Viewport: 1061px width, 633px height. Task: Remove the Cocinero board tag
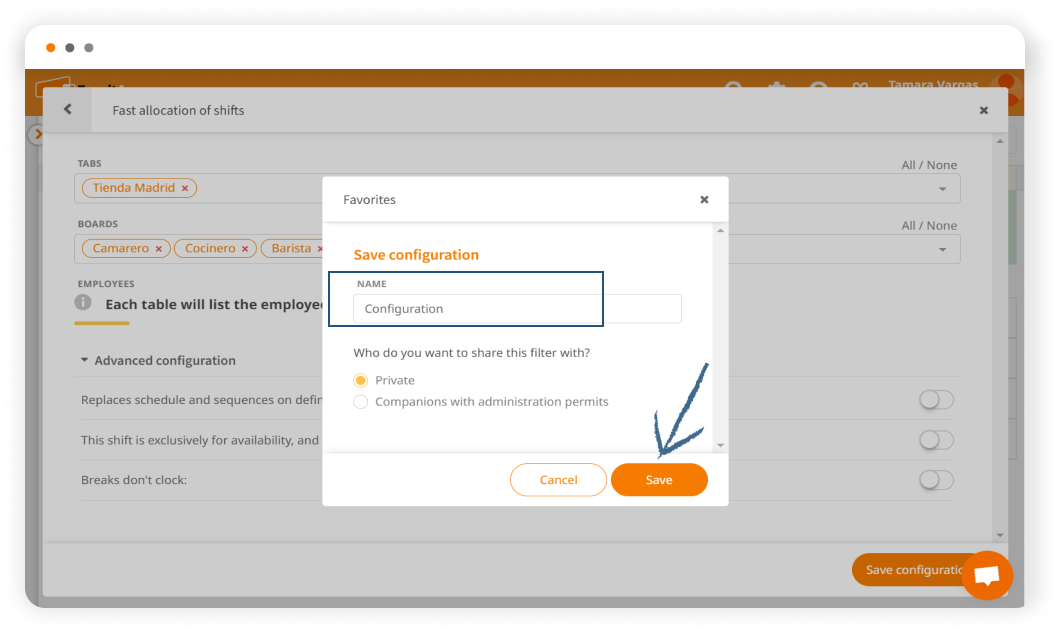click(x=246, y=248)
